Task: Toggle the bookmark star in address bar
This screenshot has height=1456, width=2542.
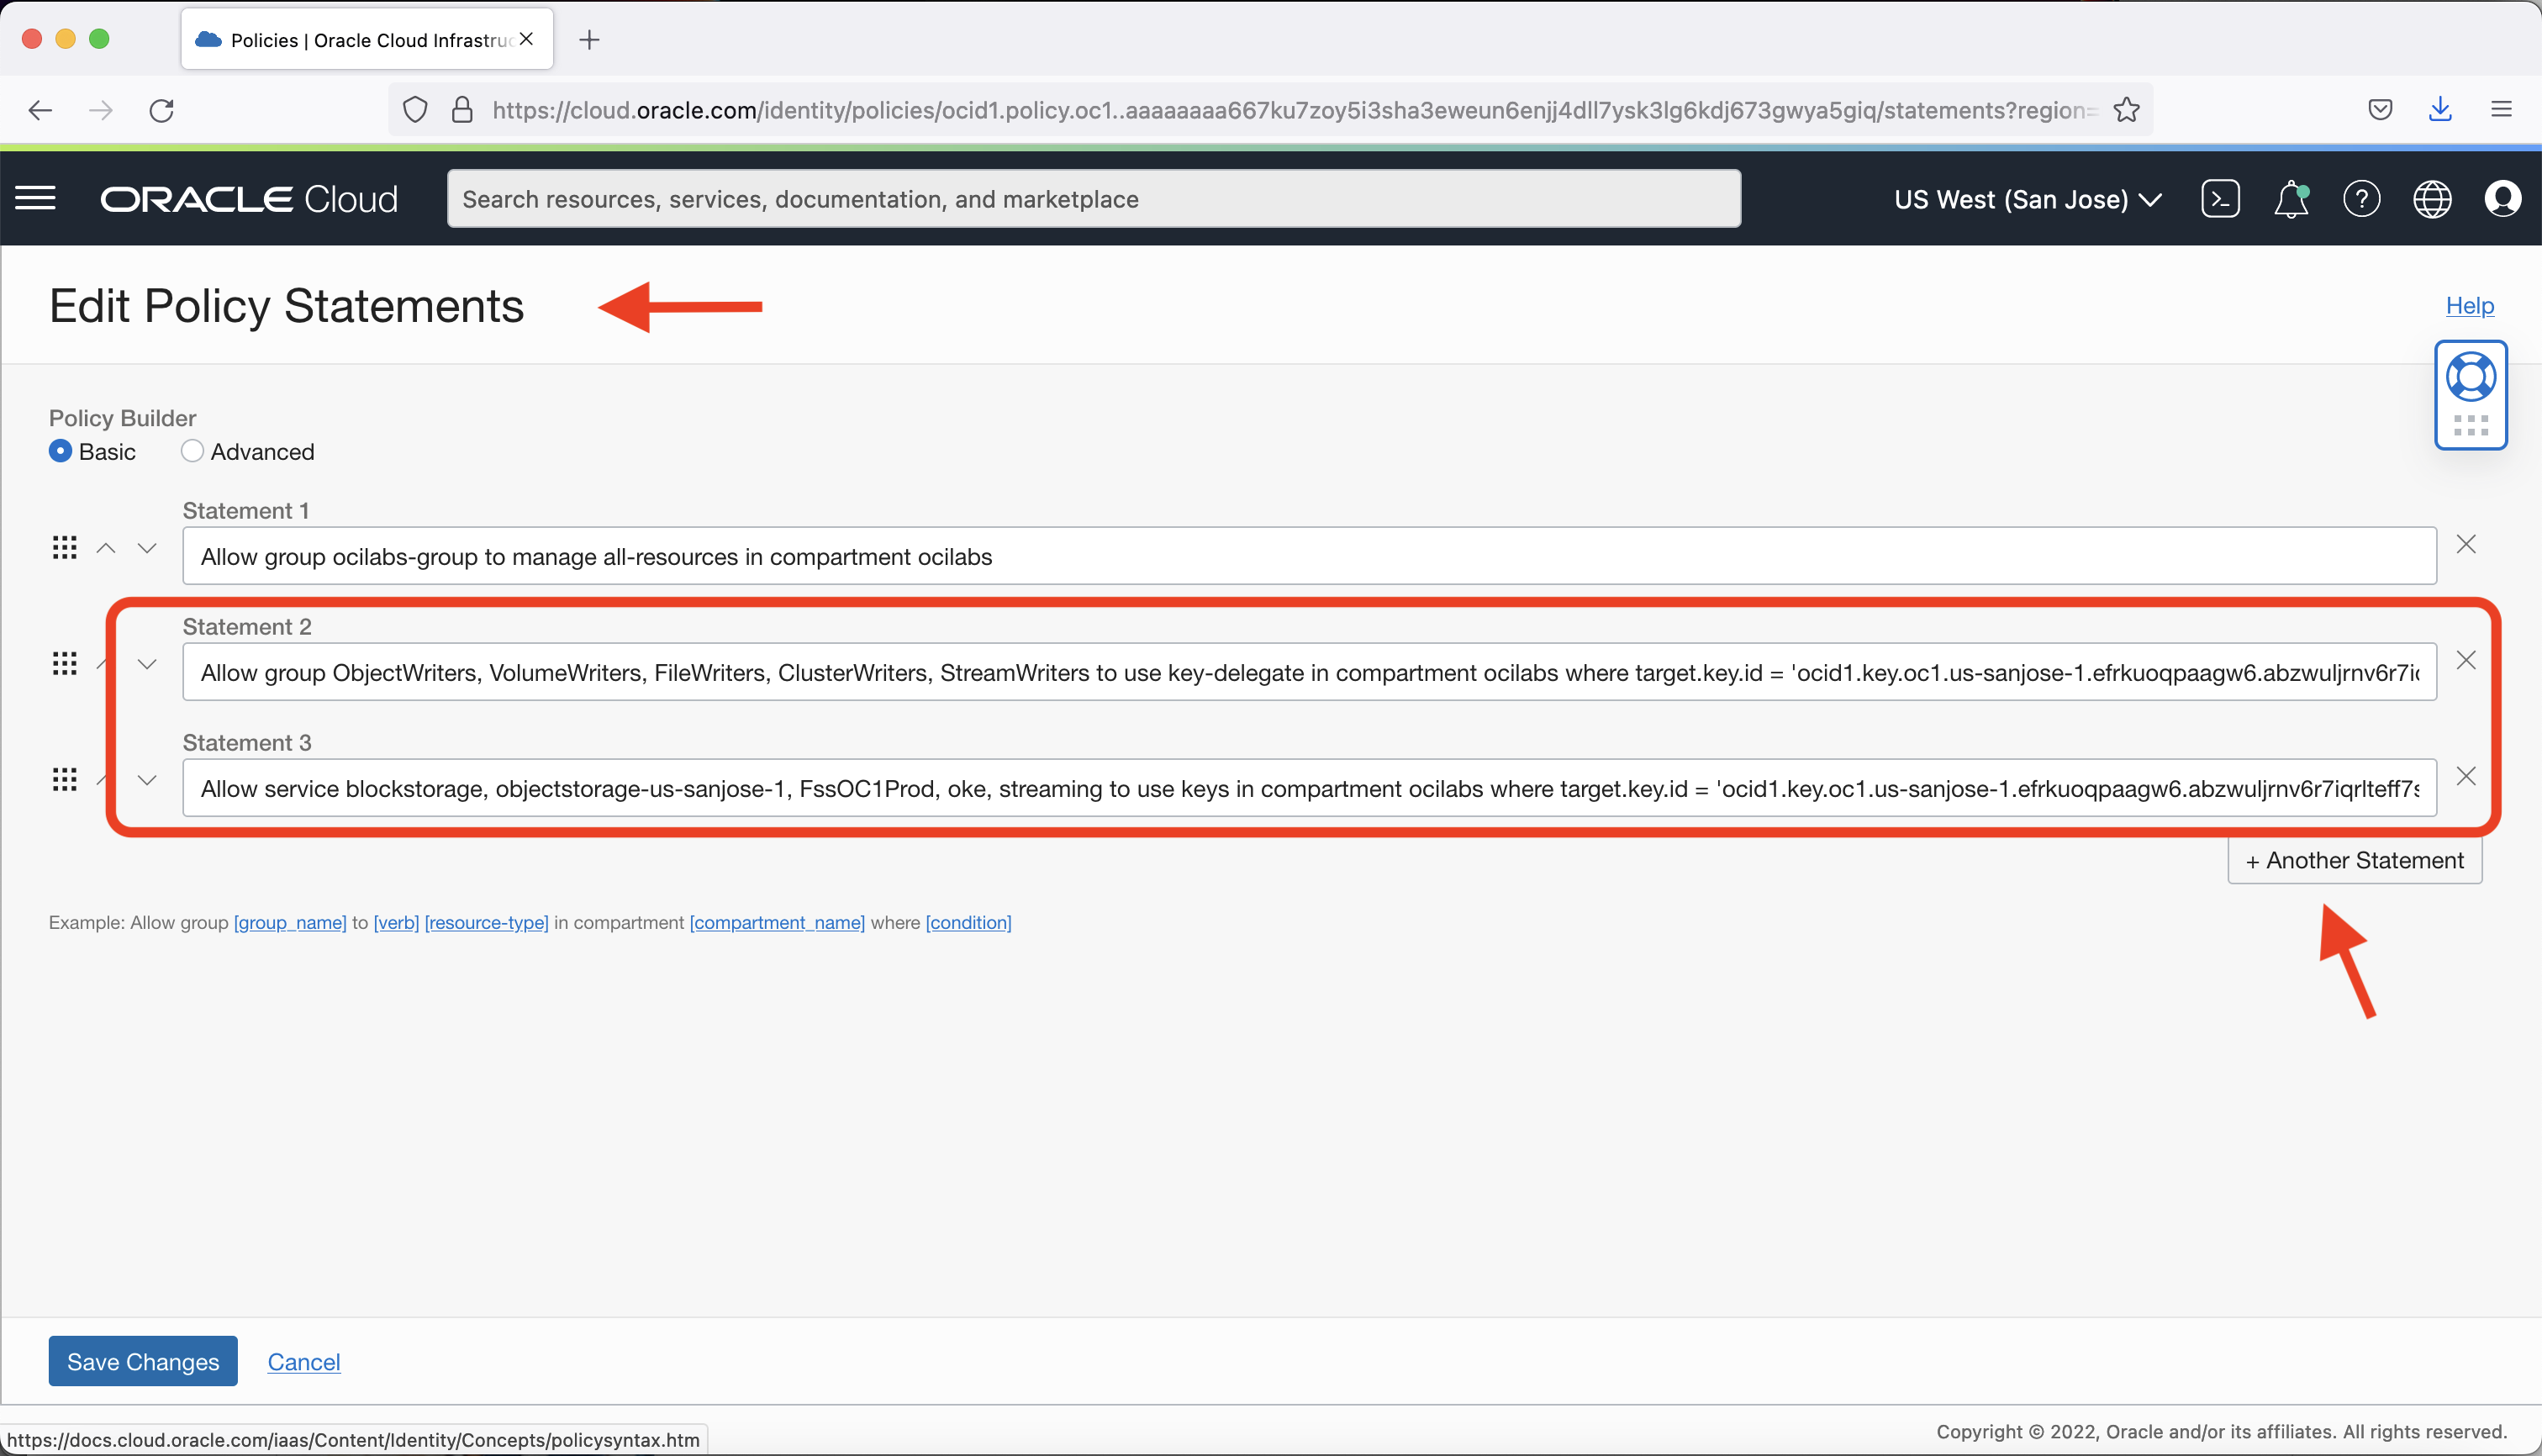Action: (2127, 109)
